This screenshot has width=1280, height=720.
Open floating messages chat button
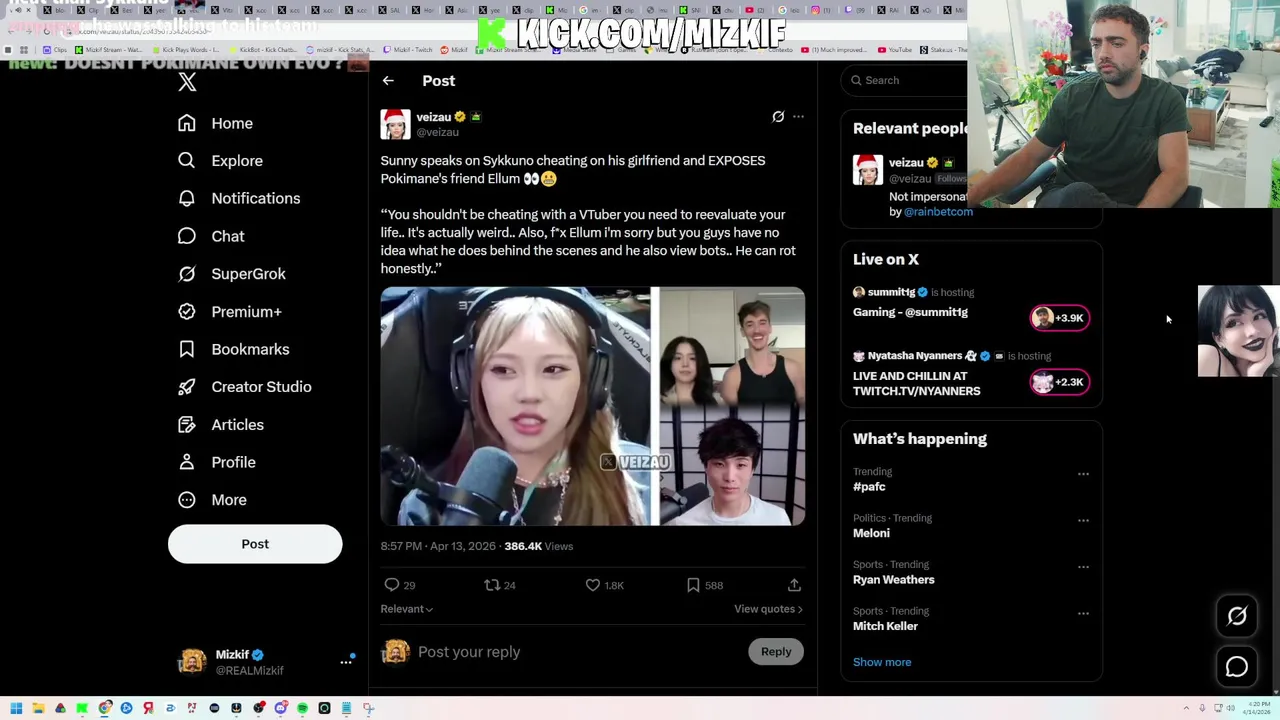point(1237,667)
